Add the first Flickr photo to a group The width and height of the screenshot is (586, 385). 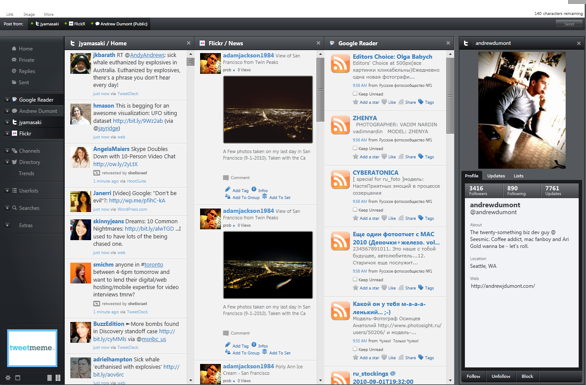[242, 197]
